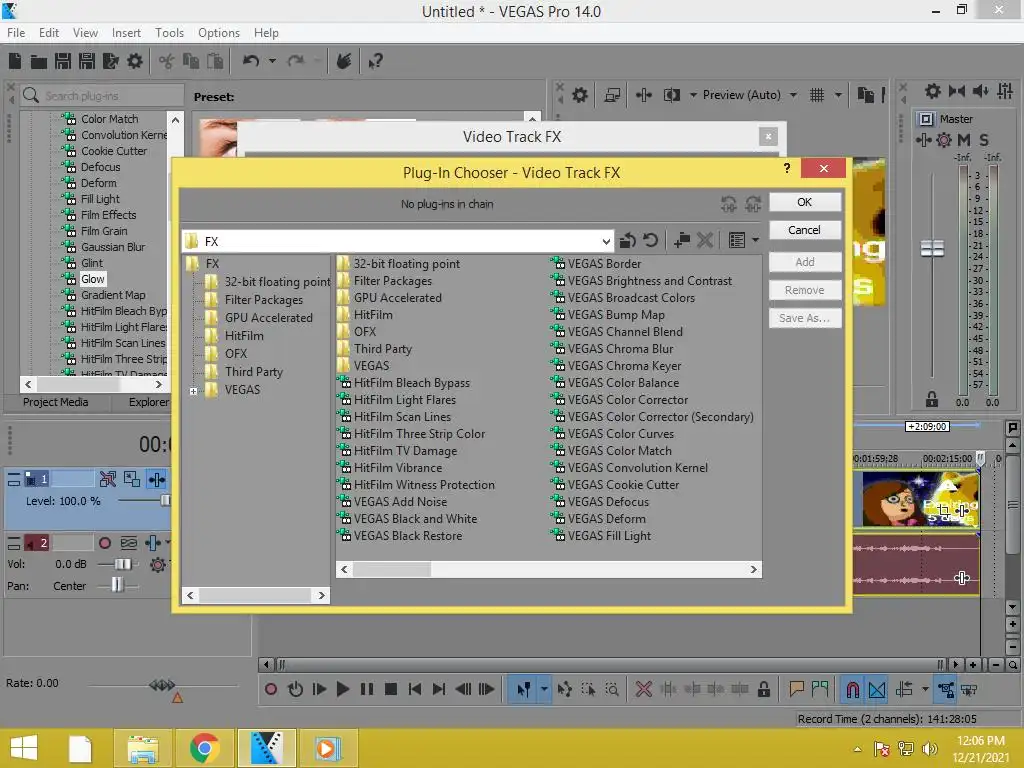Stop playback with the Stop button
This screenshot has height=768, width=1024.
391,689
